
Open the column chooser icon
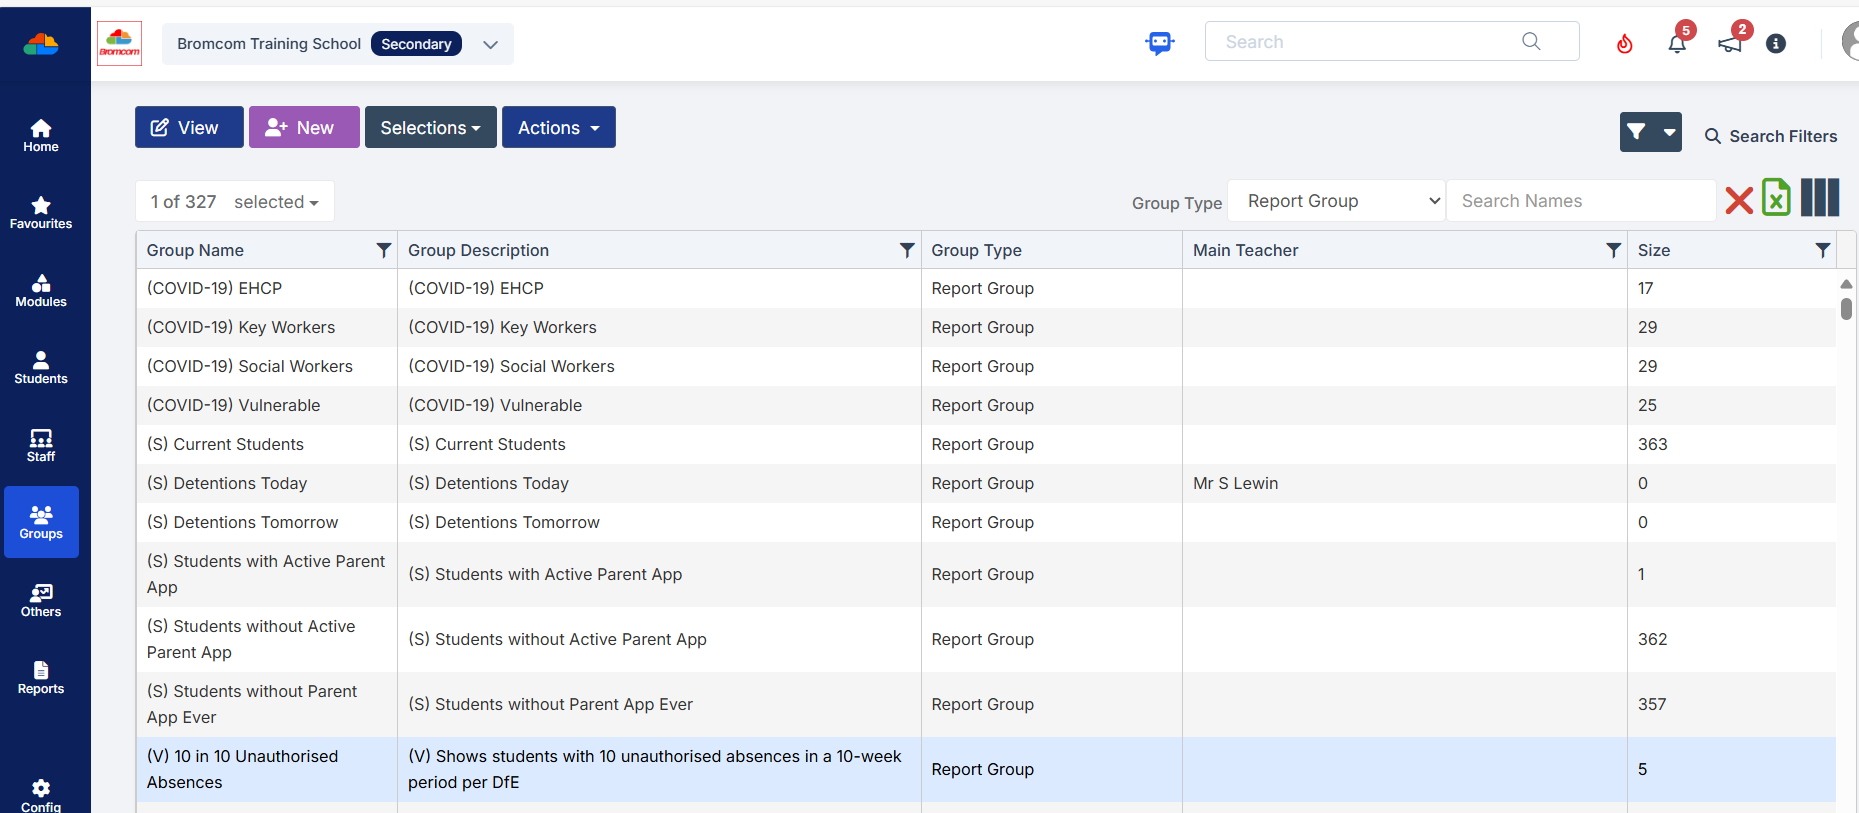click(x=1820, y=198)
